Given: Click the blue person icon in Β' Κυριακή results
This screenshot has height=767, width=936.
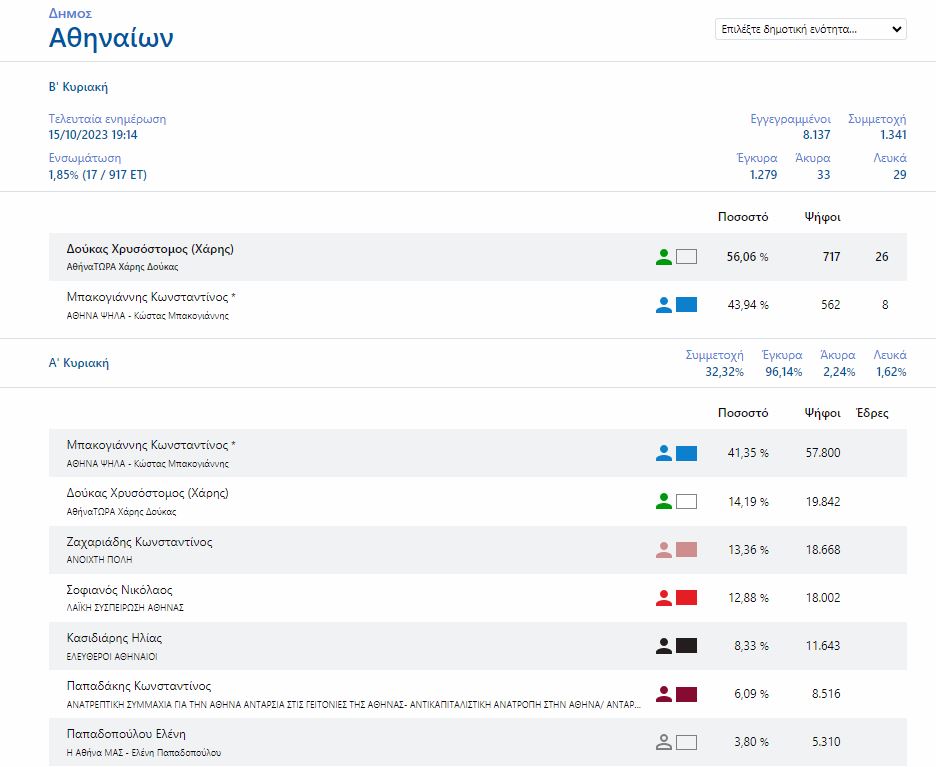Looking at the screenshot, I should click(x=663, y=305).
